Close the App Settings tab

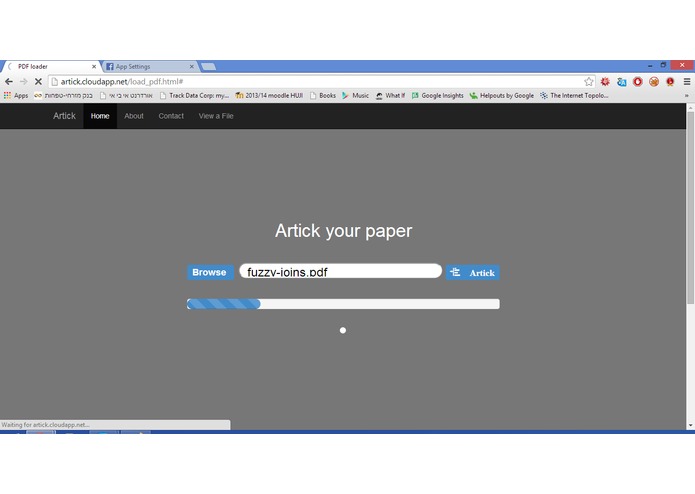191,66
